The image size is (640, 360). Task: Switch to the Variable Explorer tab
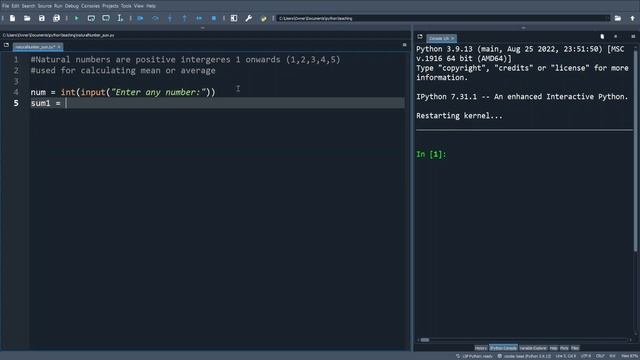[533, 348]
